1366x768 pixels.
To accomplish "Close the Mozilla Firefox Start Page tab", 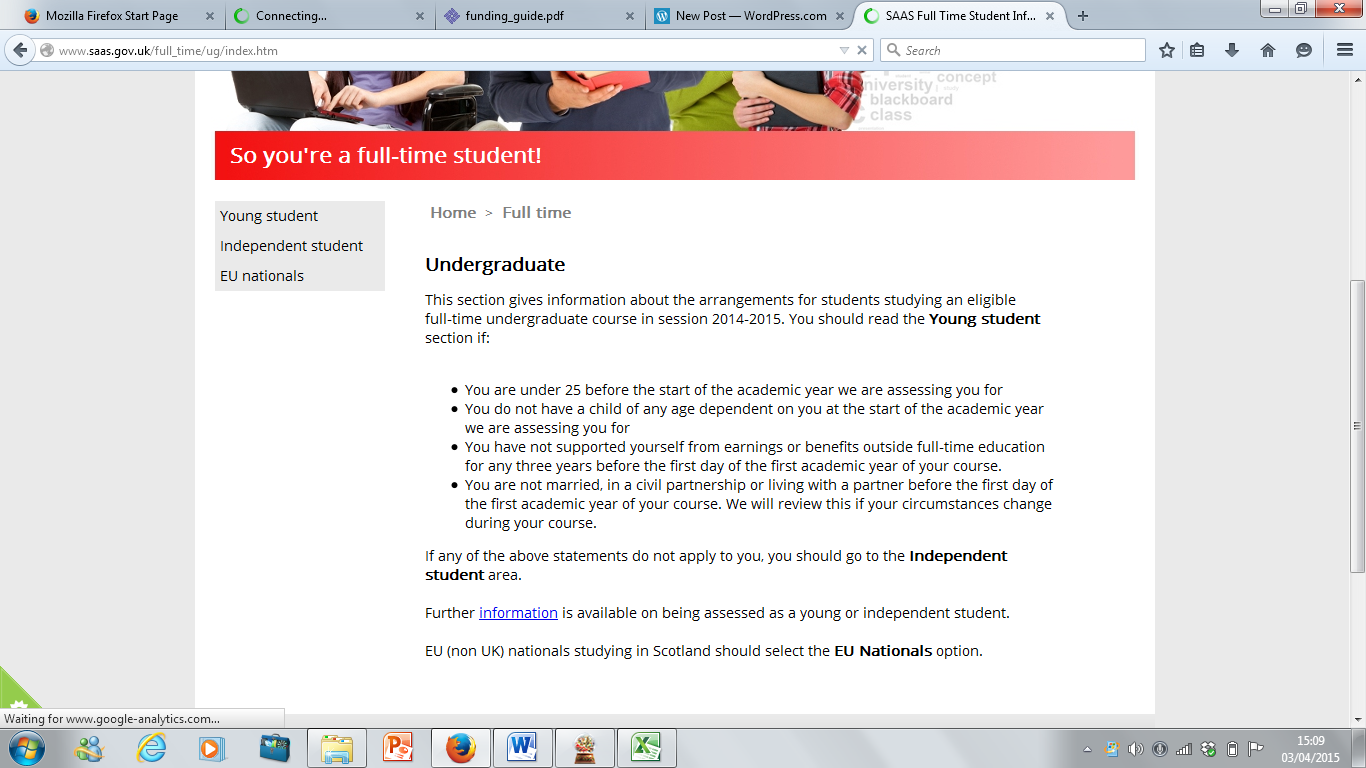I will point(209,16).
